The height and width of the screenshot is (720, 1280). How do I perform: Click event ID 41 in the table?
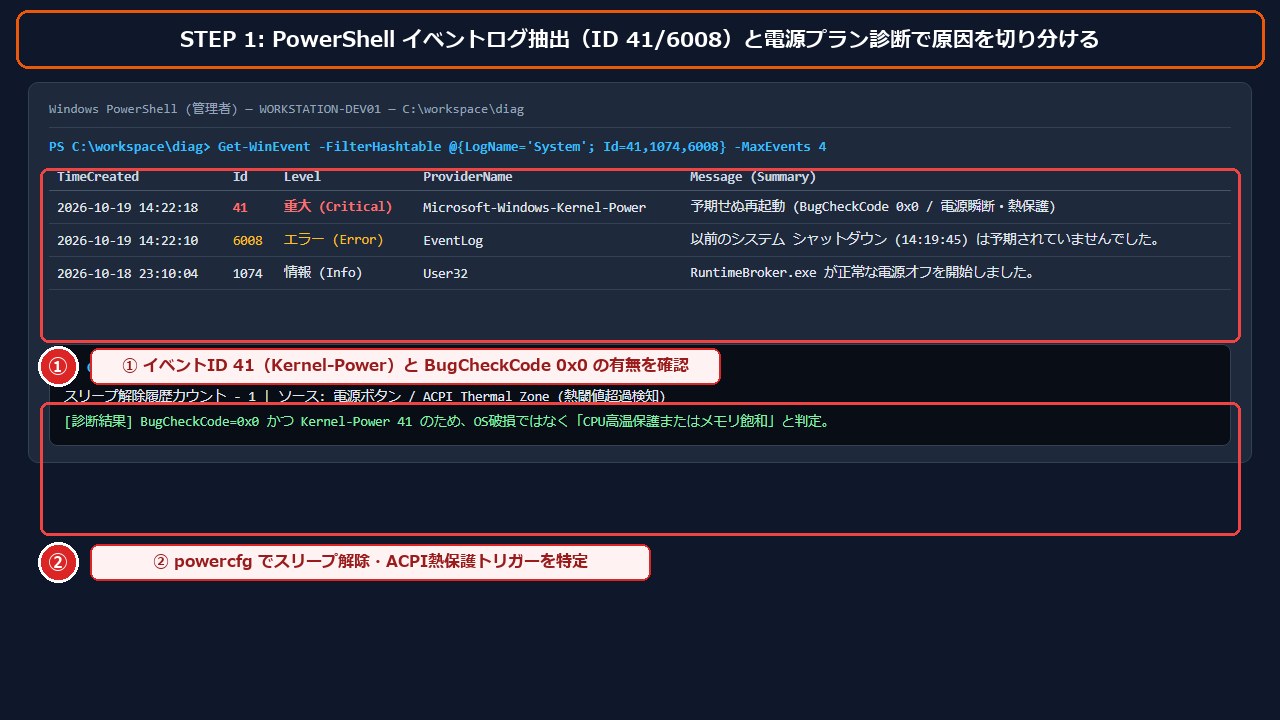click(x=240, y=207)
